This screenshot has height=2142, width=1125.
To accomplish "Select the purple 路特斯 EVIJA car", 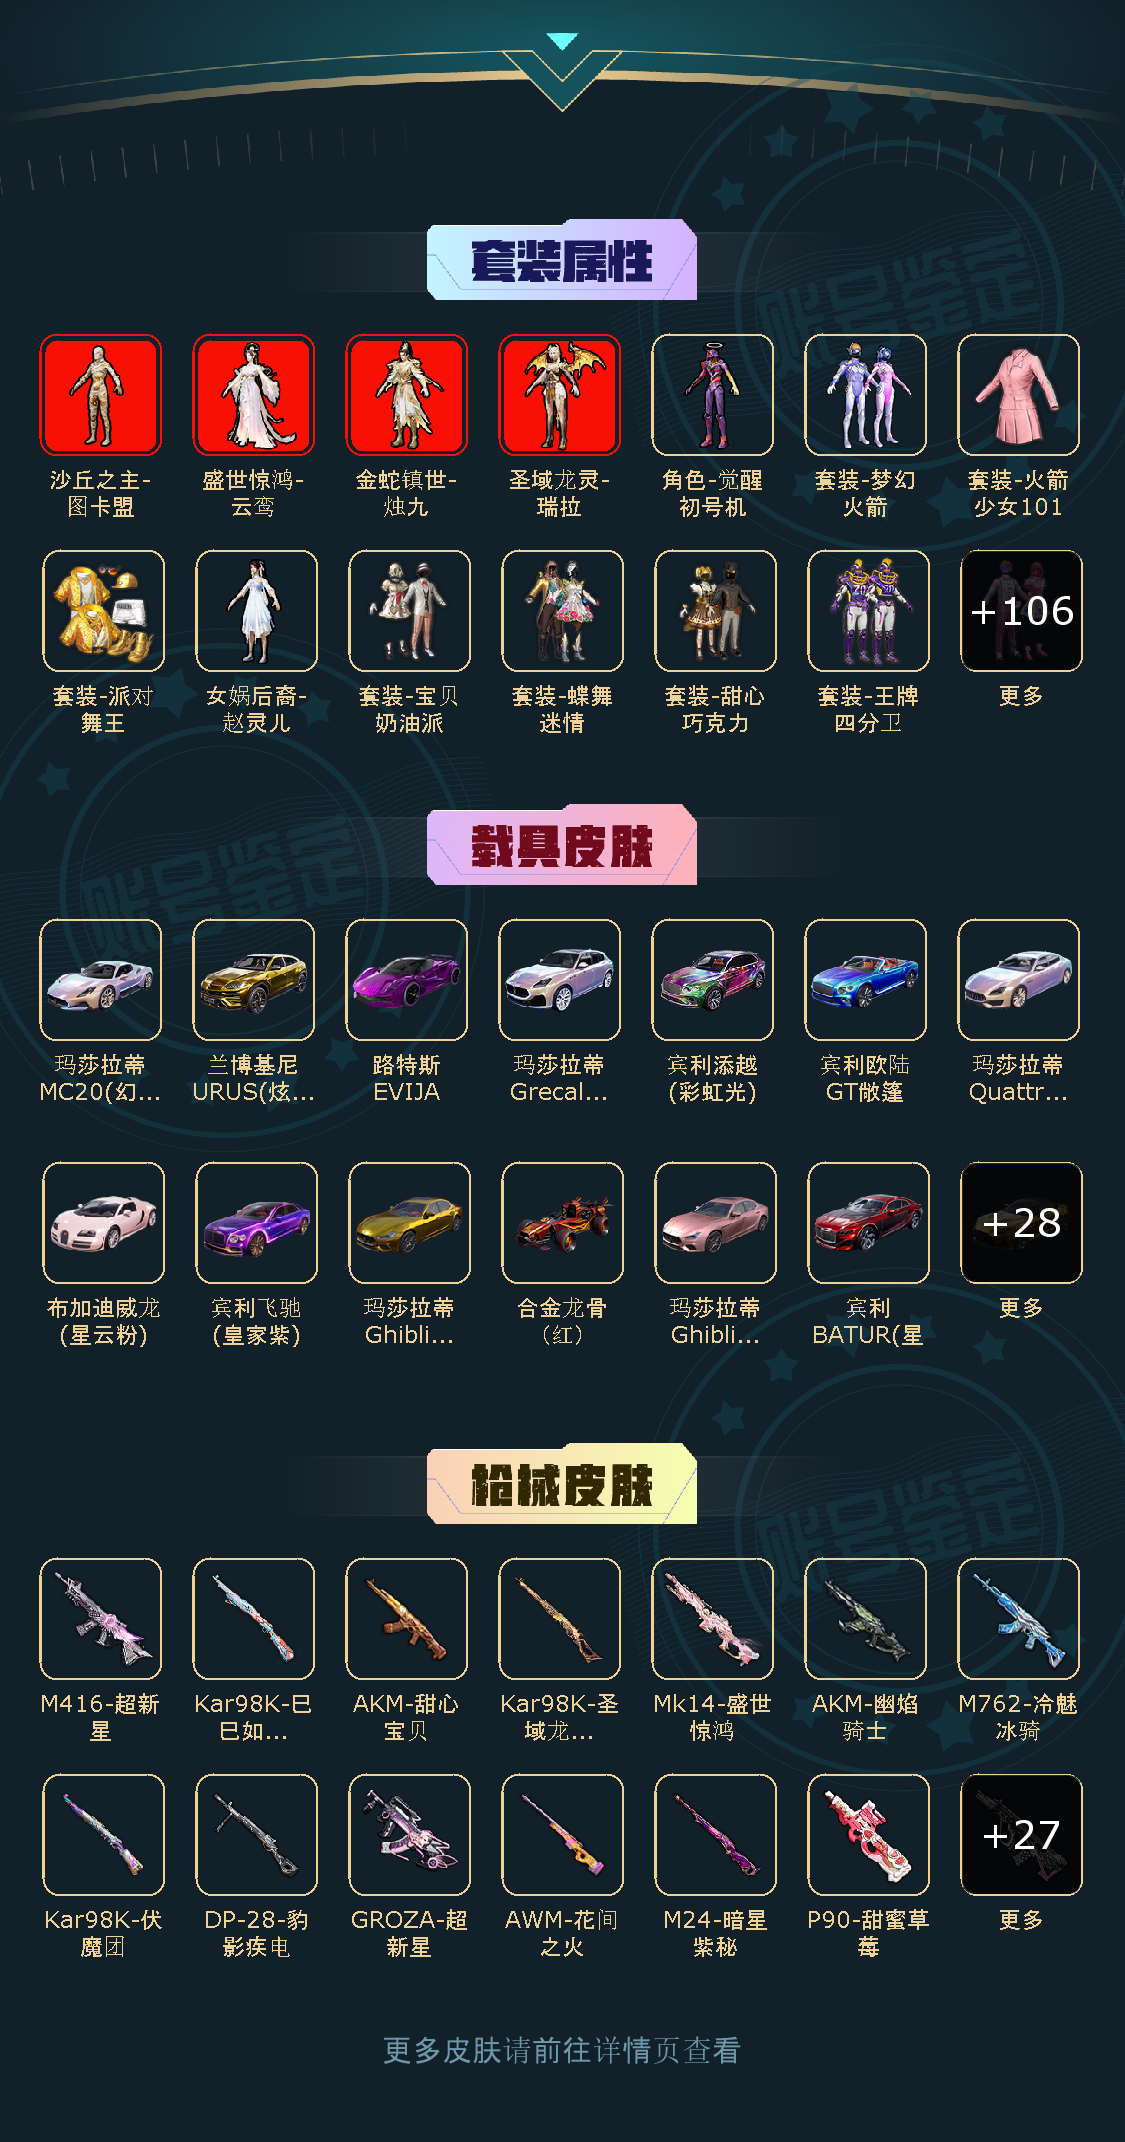I will [406, 980].
